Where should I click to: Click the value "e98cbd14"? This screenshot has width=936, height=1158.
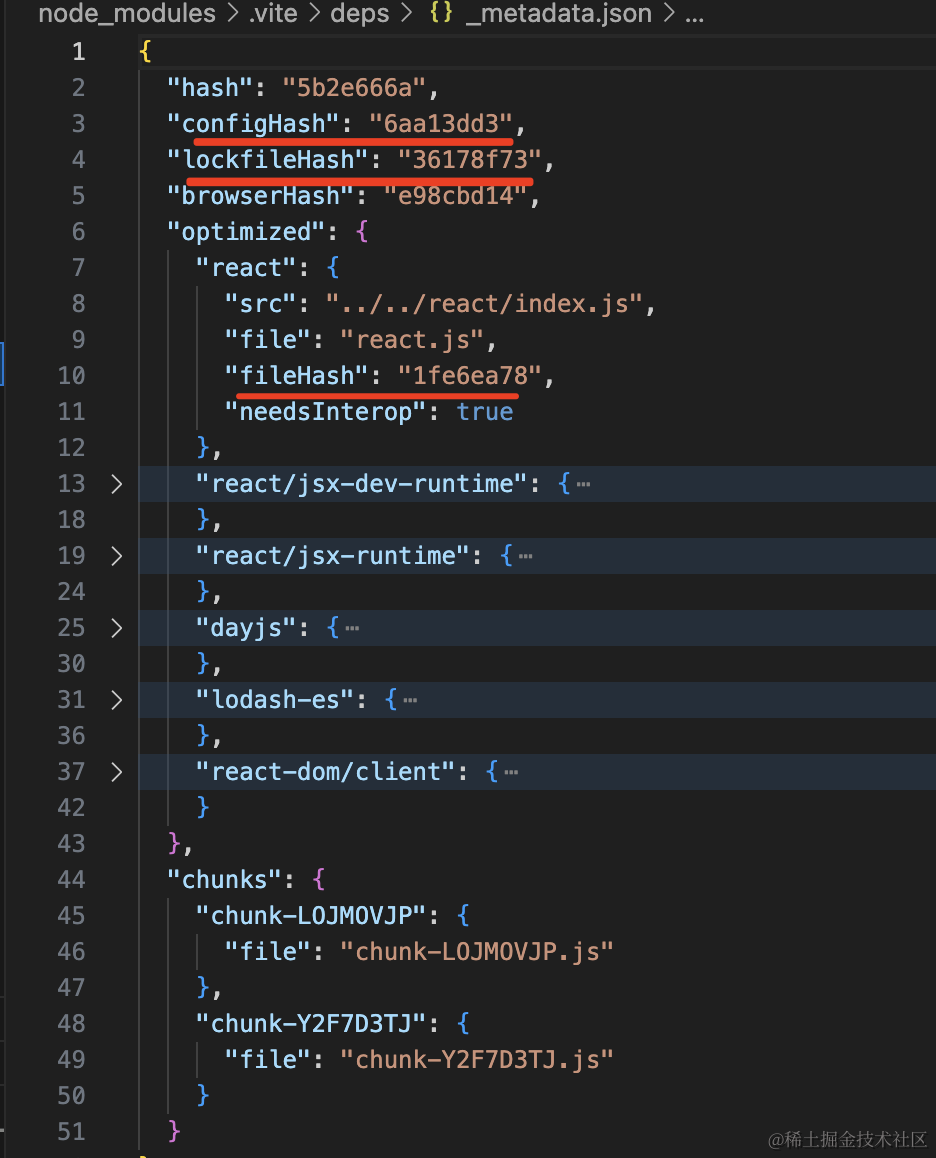tap(456, 196)
